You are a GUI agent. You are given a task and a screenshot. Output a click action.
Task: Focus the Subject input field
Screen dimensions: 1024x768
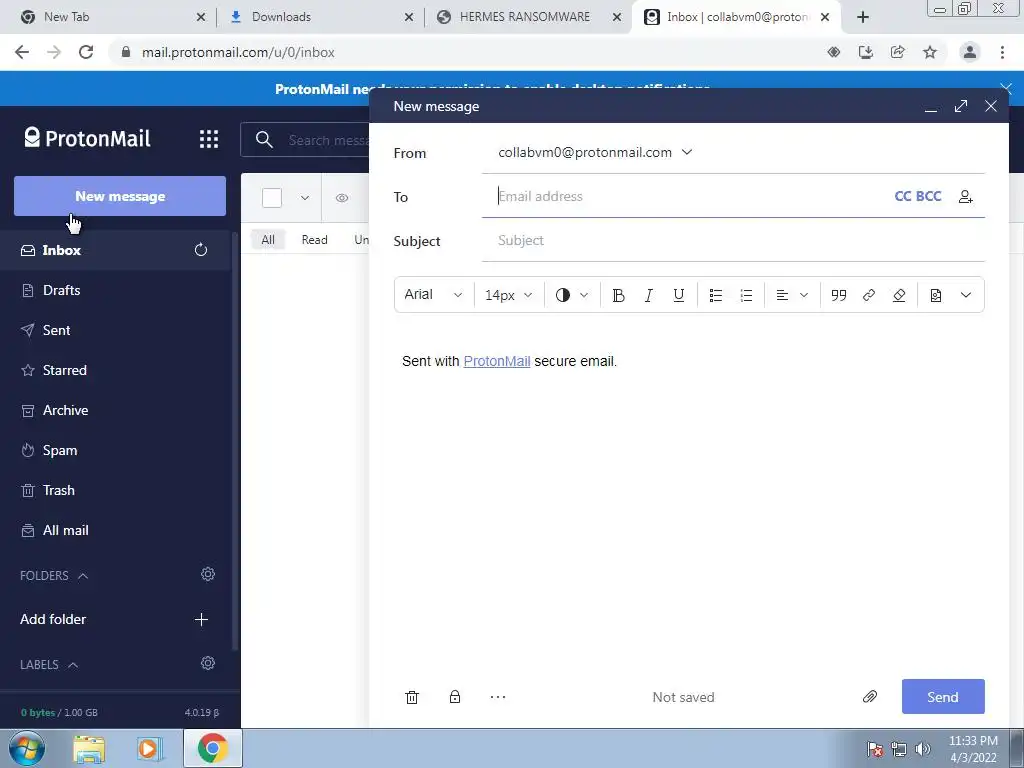733,240
